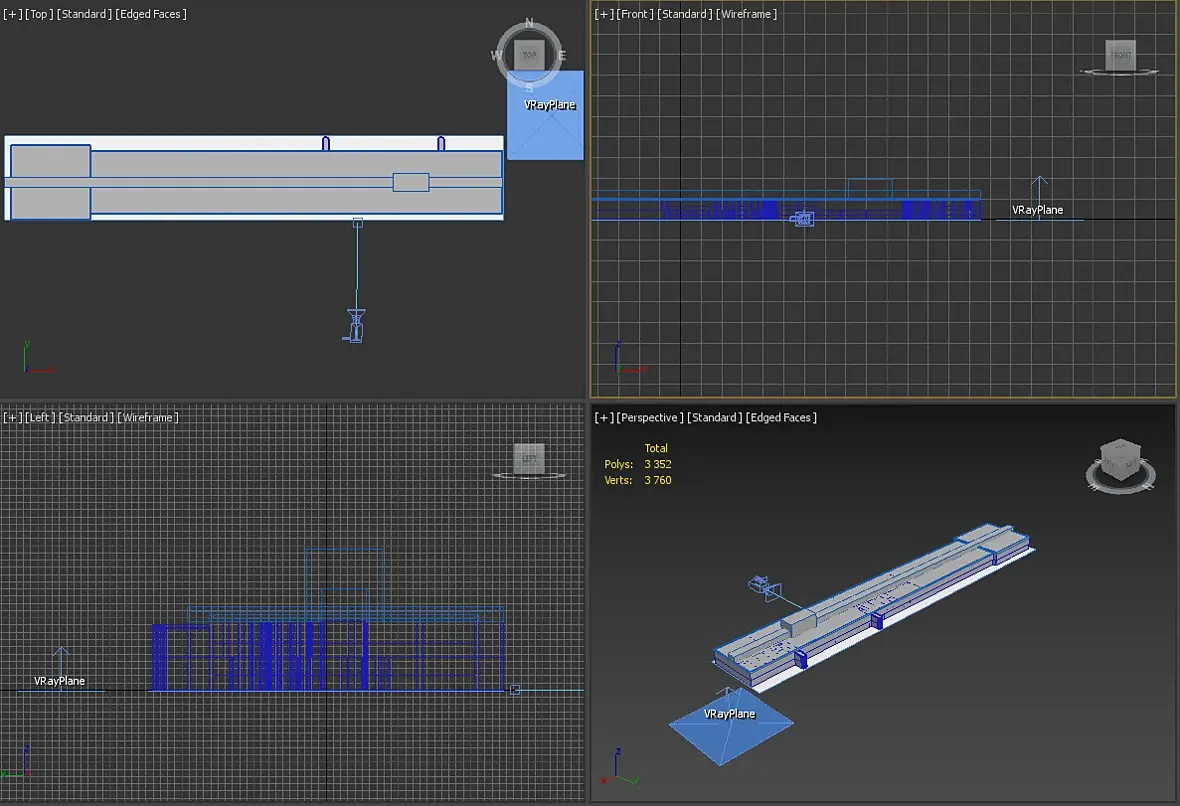Screen dimensions: 1180x806
Task: Open [Wireframe] shading menu in Front viewport
Action: [746, 14]
